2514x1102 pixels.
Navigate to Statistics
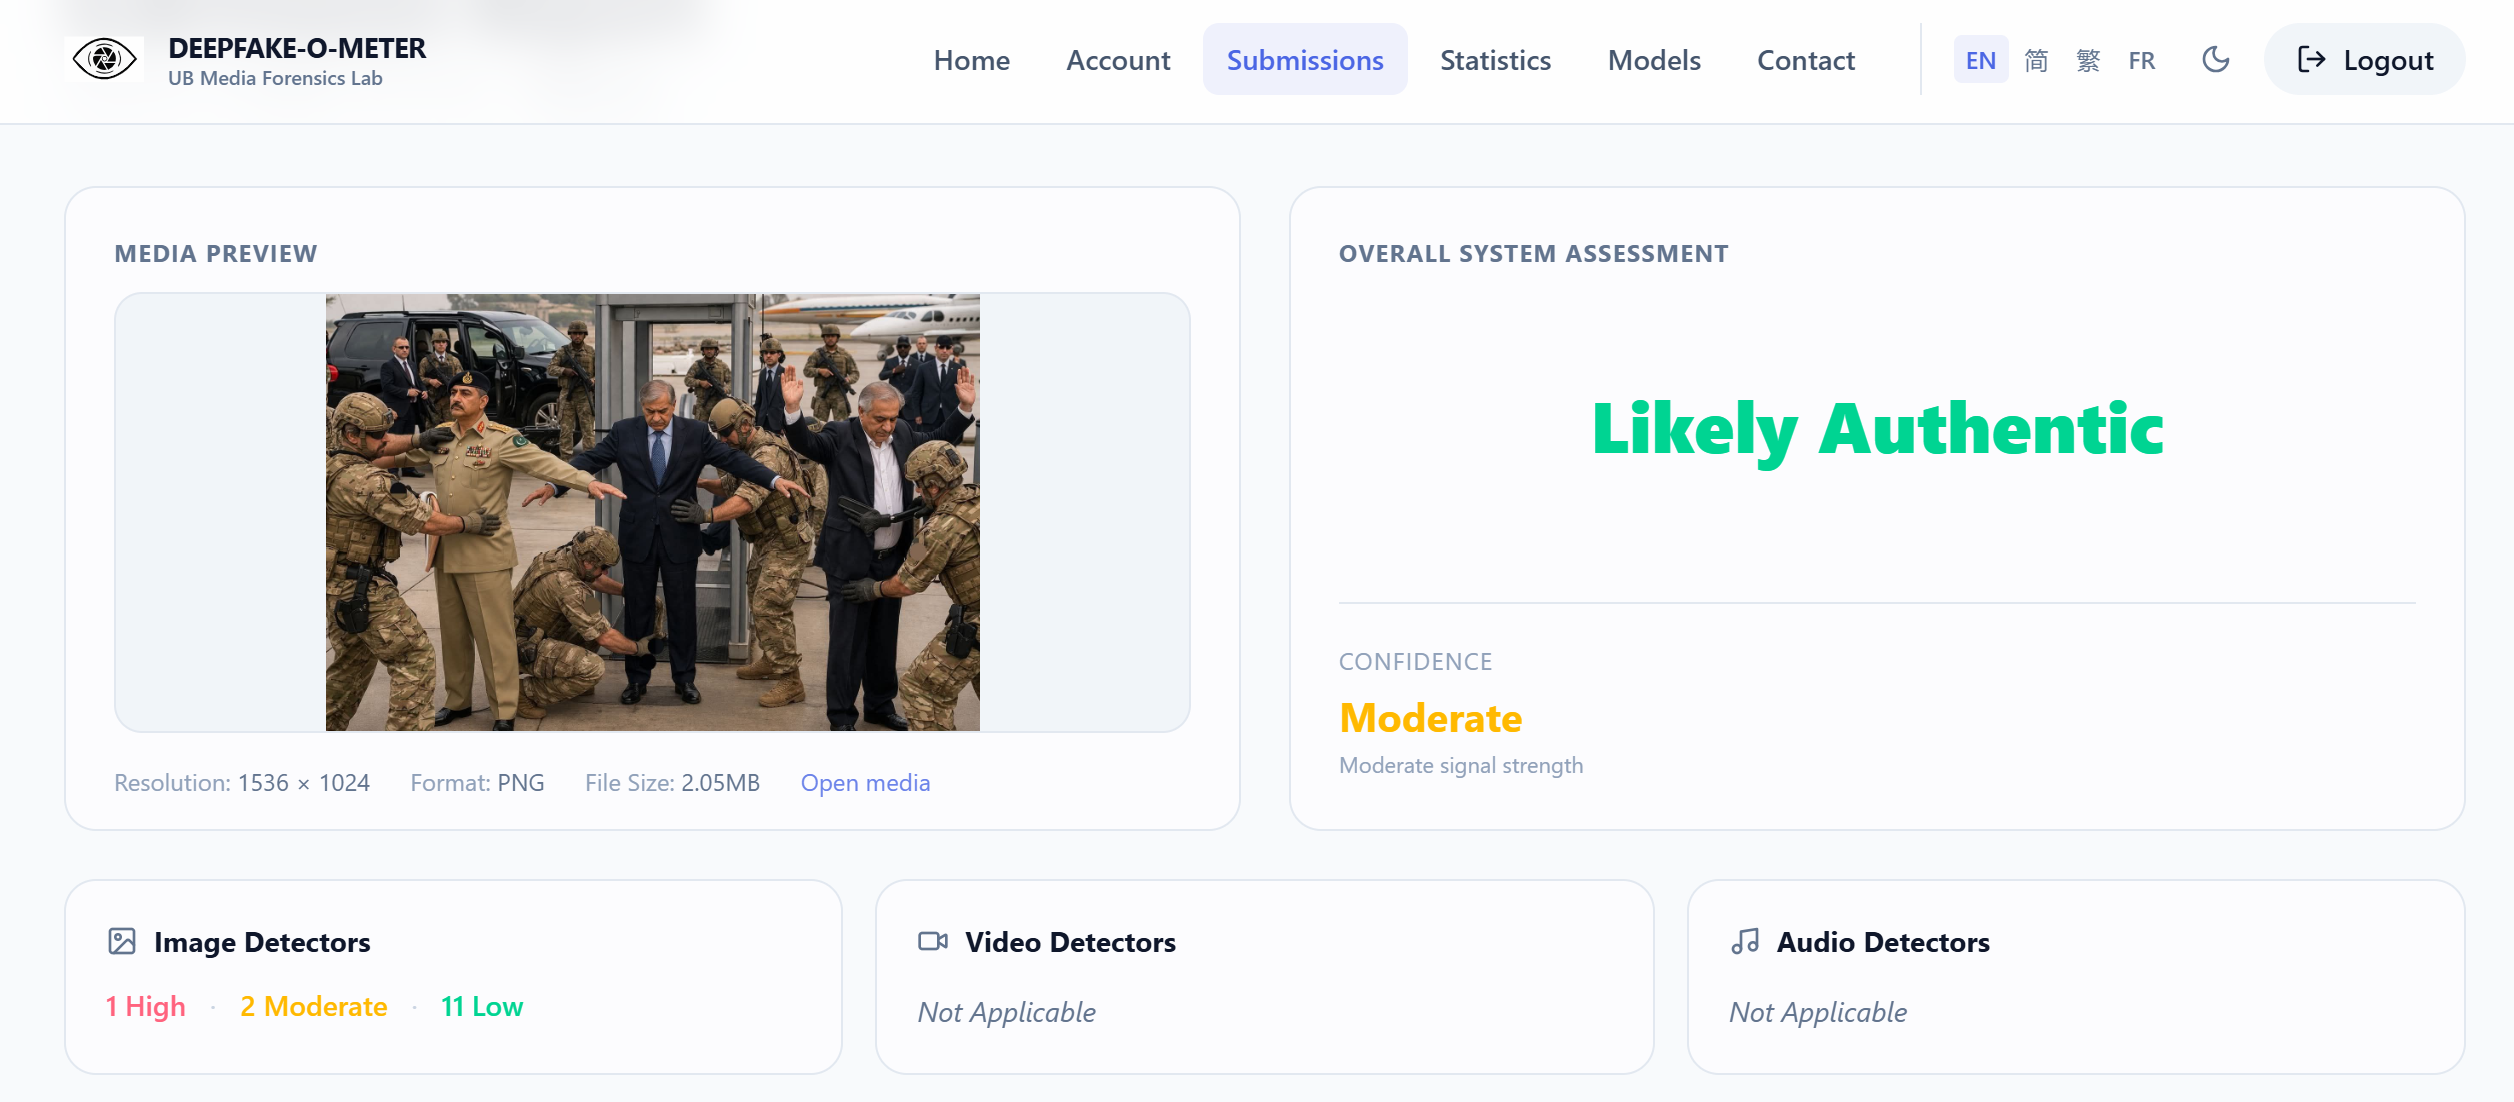pos(1495,60)
